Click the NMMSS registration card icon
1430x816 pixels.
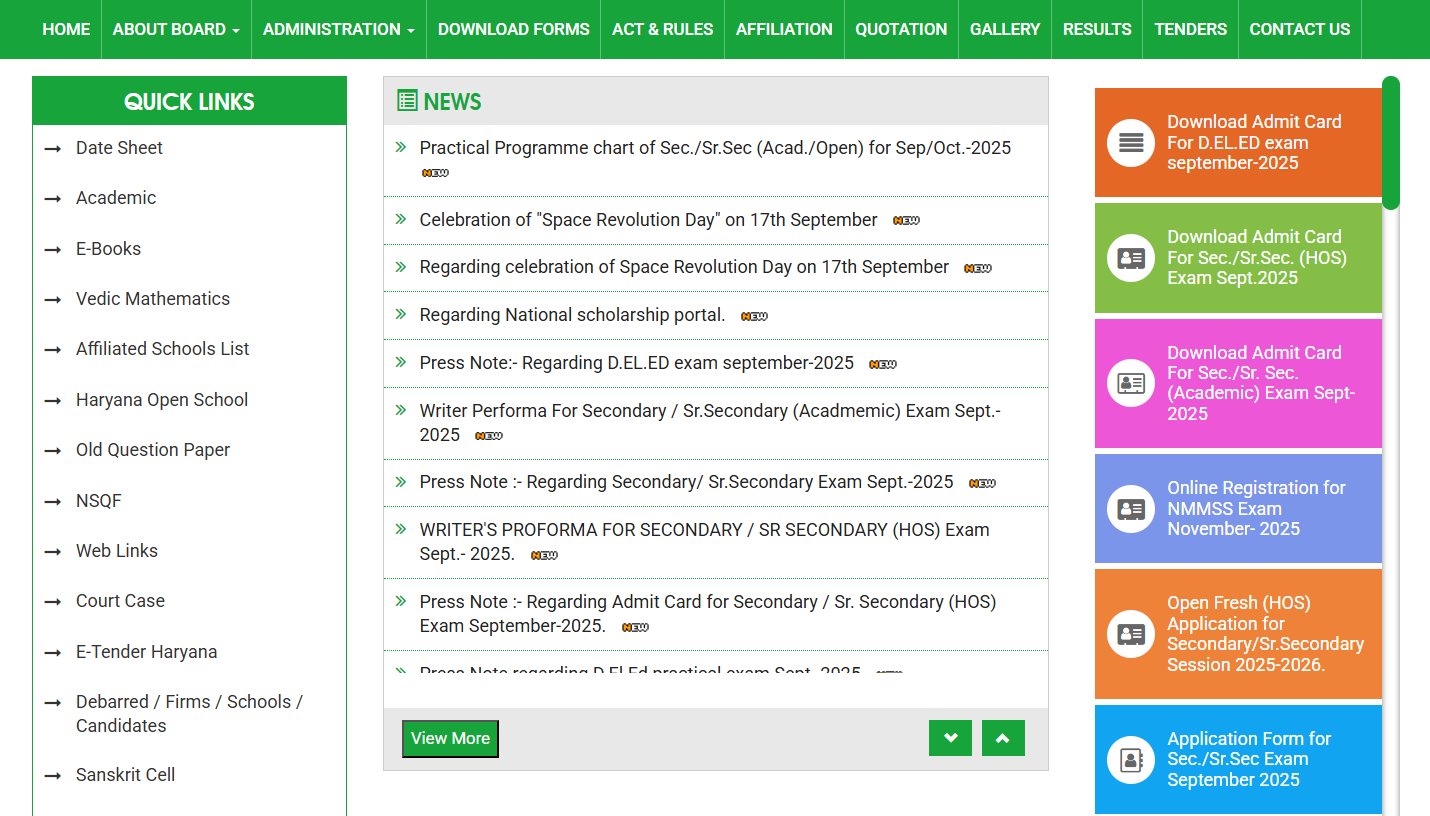(1131, 509)
